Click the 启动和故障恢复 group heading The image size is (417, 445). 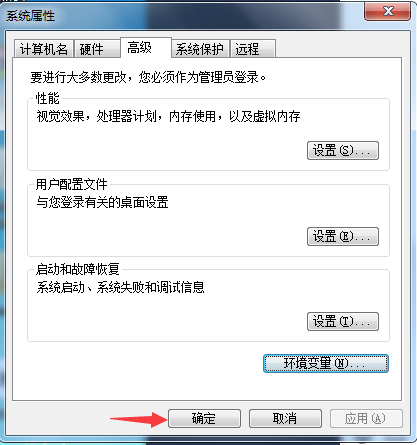click(78, 269)
